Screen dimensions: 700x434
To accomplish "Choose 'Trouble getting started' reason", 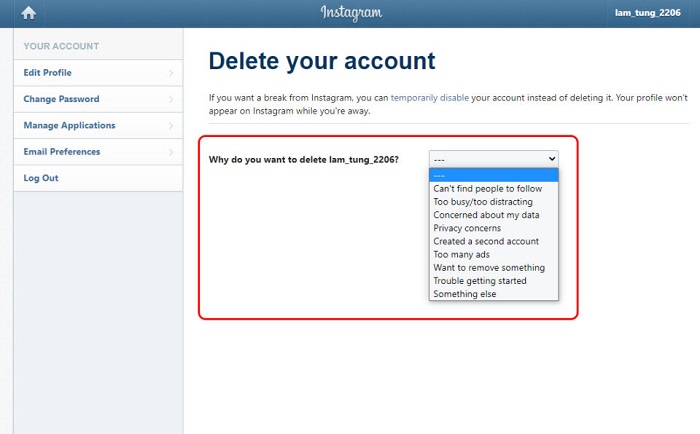I will coord(480,281).
